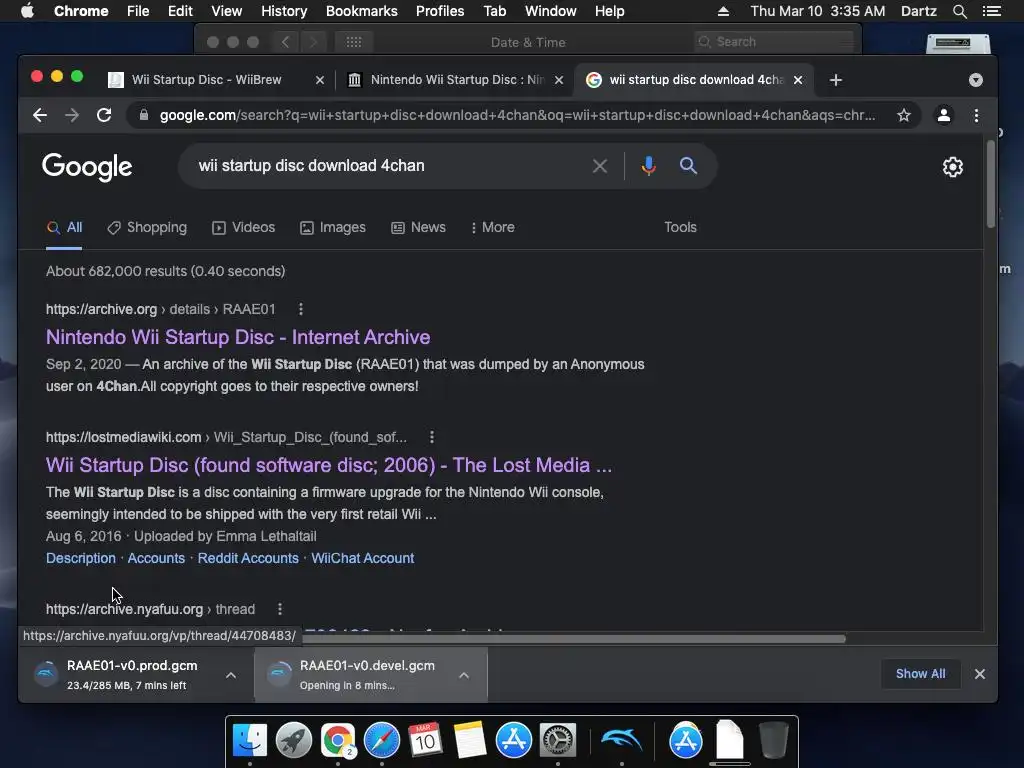Screen dimensions: 1024x768
Task: Click the Google logo
Action: tap(87, 167)
